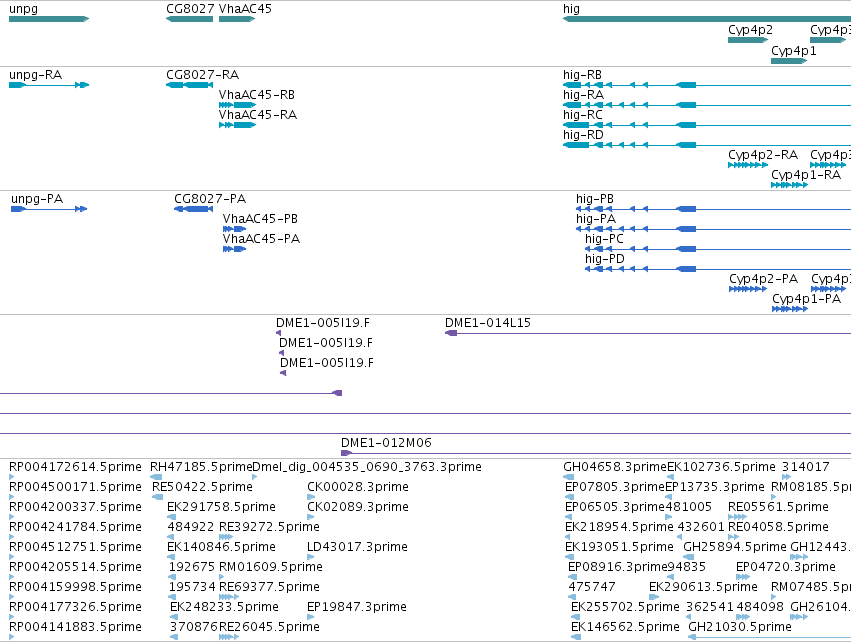Select the EK140846.5prime EST label
851x642 pixels.
(x=221, y=548)
